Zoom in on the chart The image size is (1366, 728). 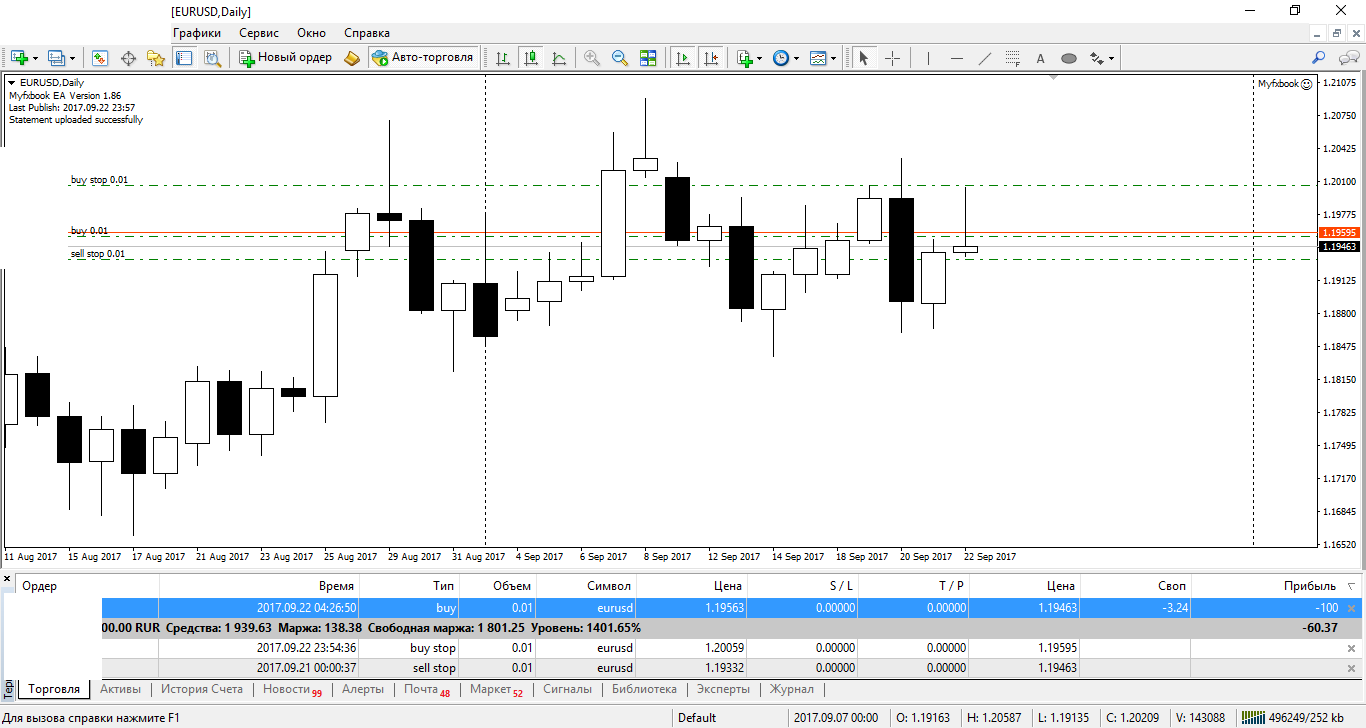592,58
